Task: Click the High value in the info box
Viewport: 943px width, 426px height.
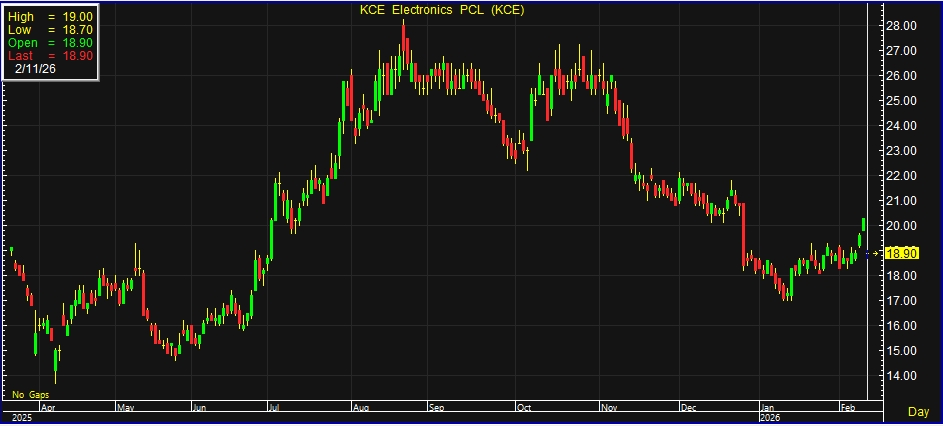Action: pyautogui.click(x=51, y=18)
